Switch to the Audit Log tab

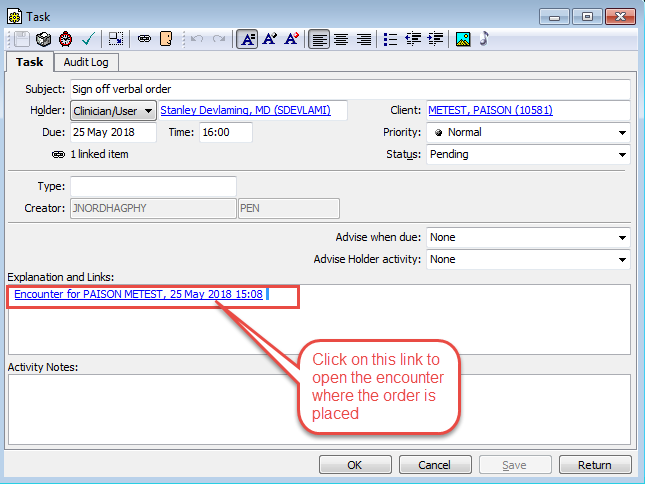[86, 62]
